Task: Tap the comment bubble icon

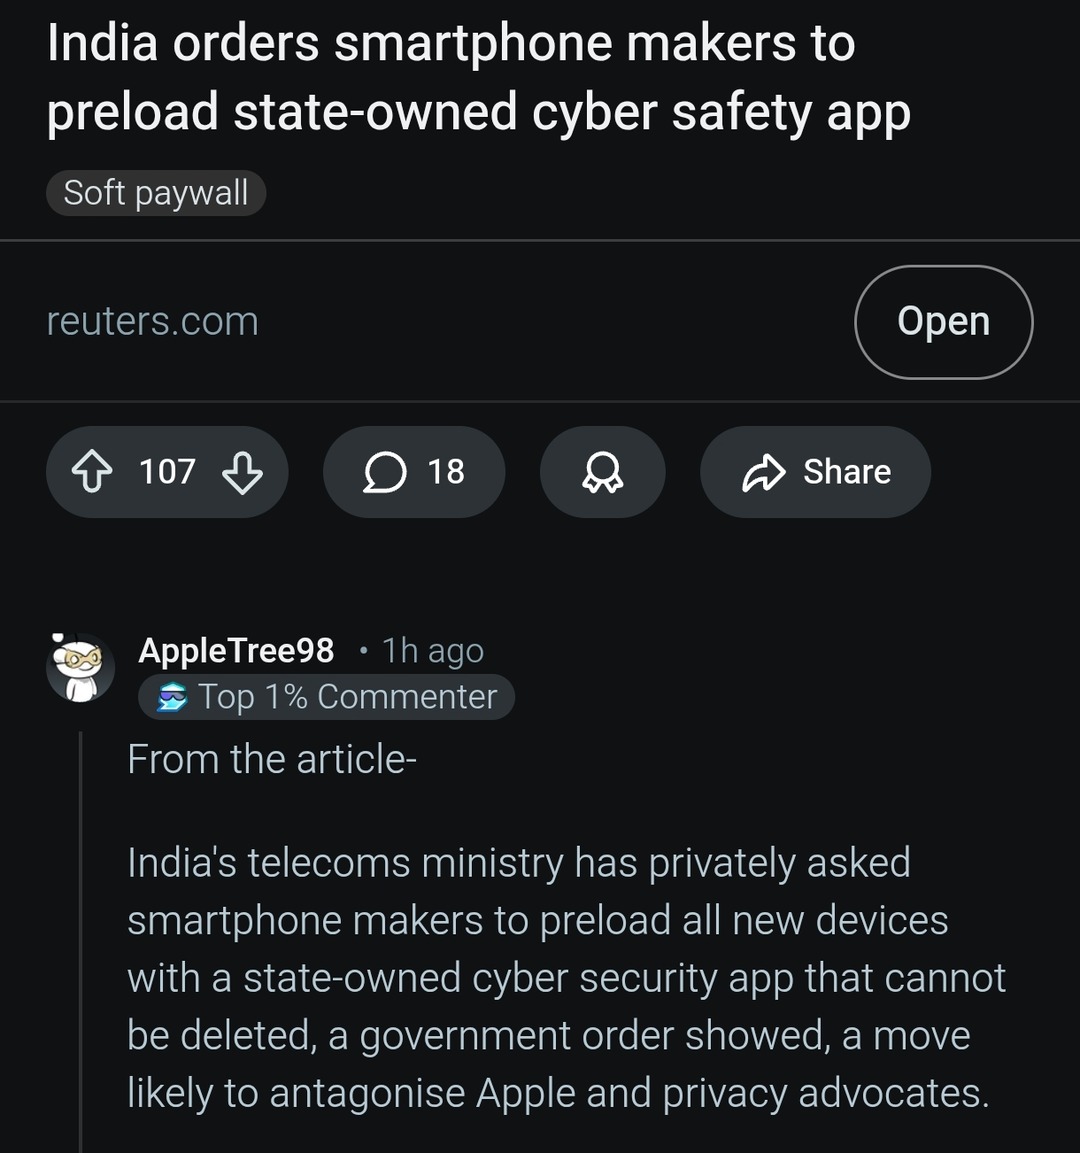Action: pos(385,472)
